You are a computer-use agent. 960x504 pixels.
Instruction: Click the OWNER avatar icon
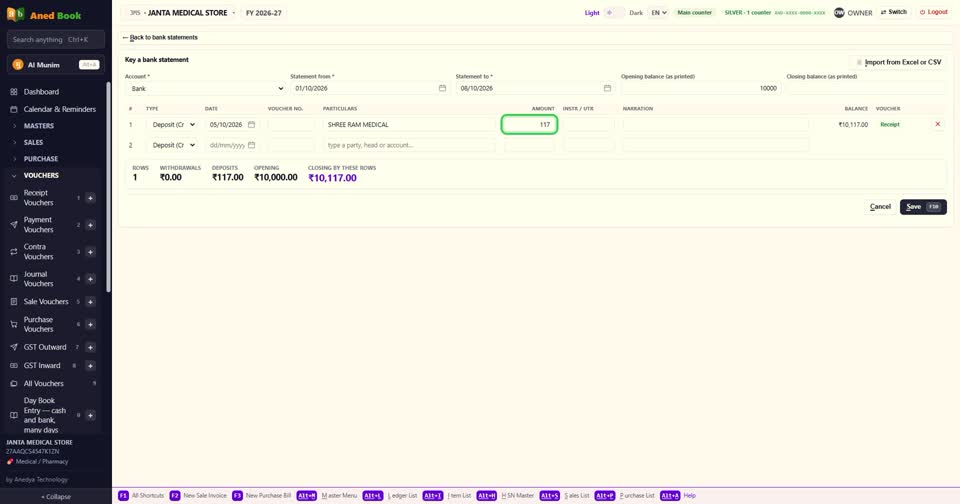(839, 12)
